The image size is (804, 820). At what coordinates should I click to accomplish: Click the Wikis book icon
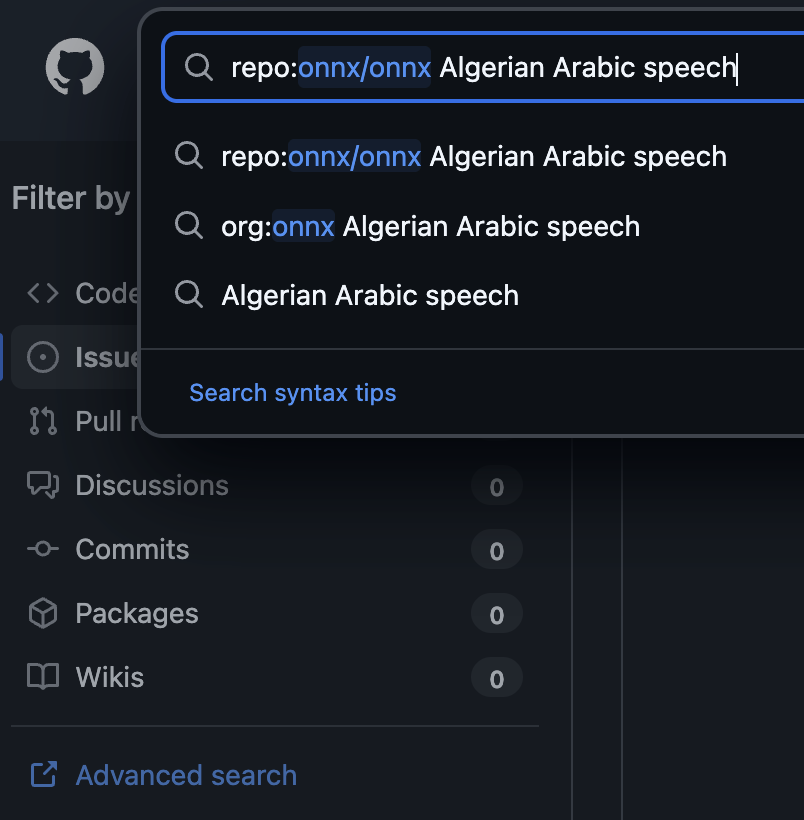pos(43,677)
